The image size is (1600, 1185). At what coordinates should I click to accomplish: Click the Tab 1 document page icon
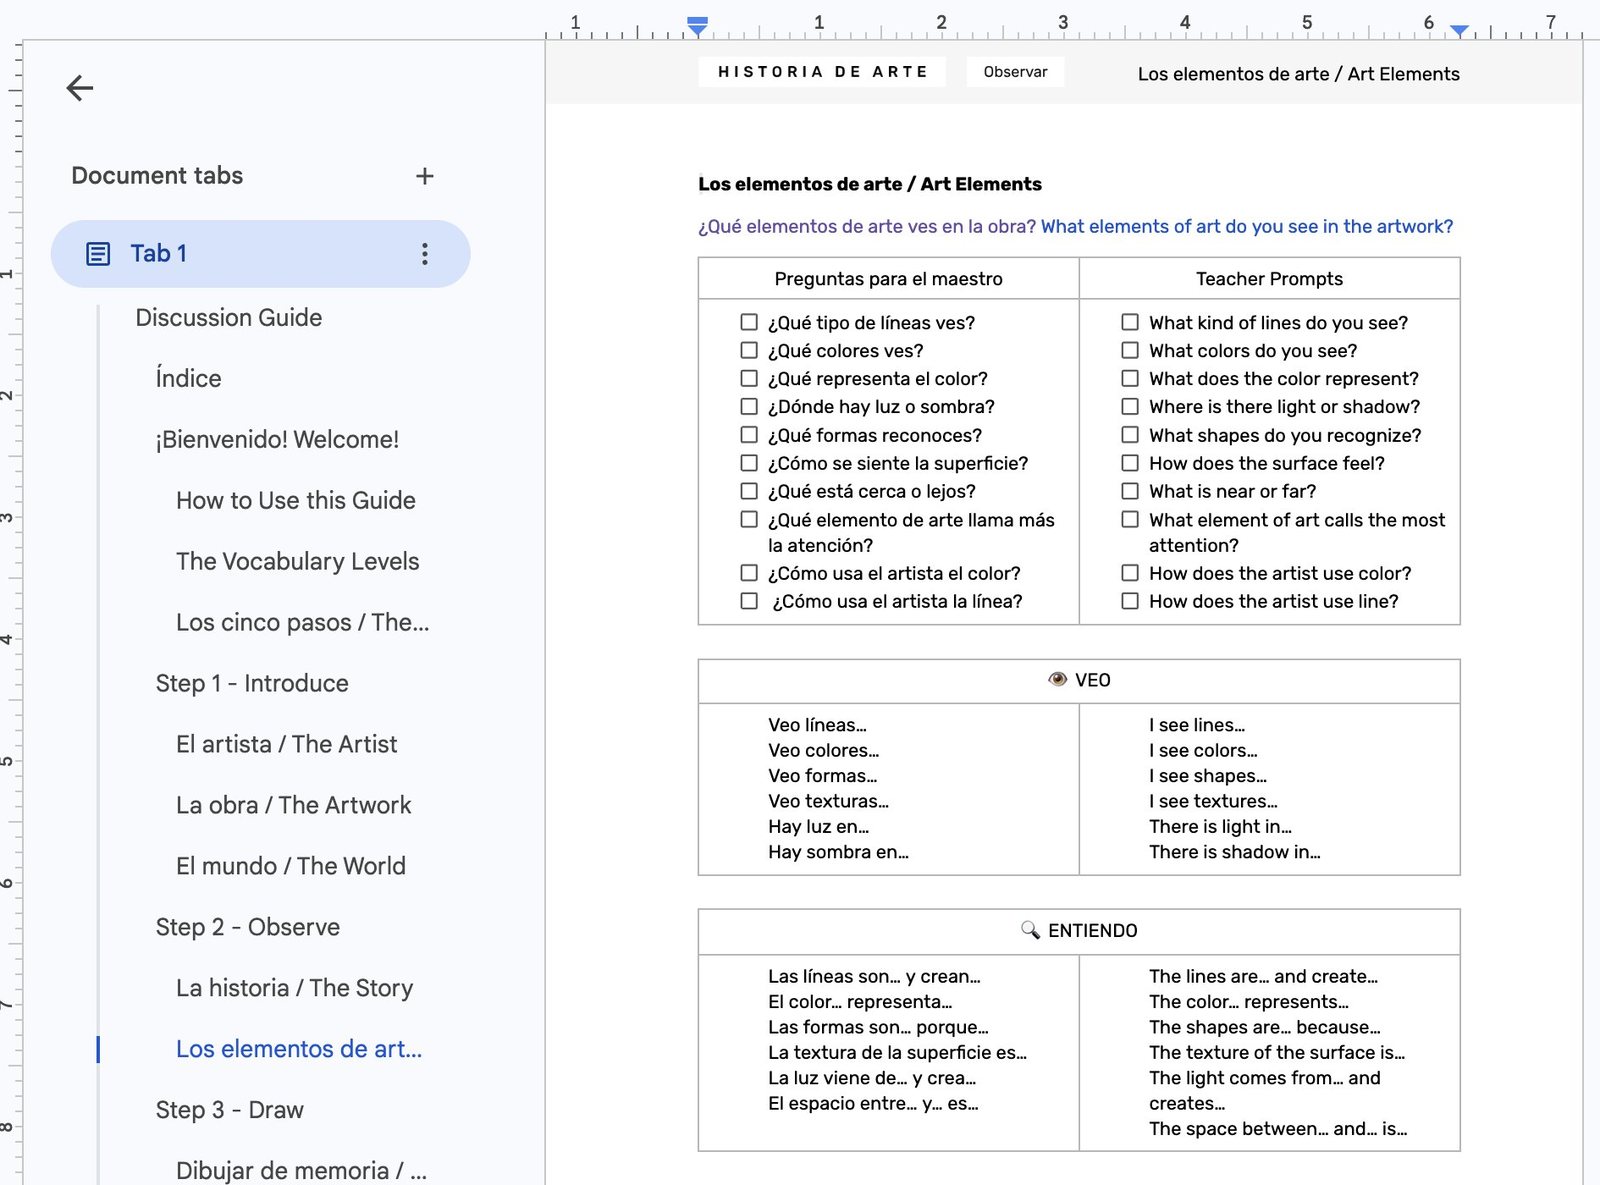click(98, 254)
